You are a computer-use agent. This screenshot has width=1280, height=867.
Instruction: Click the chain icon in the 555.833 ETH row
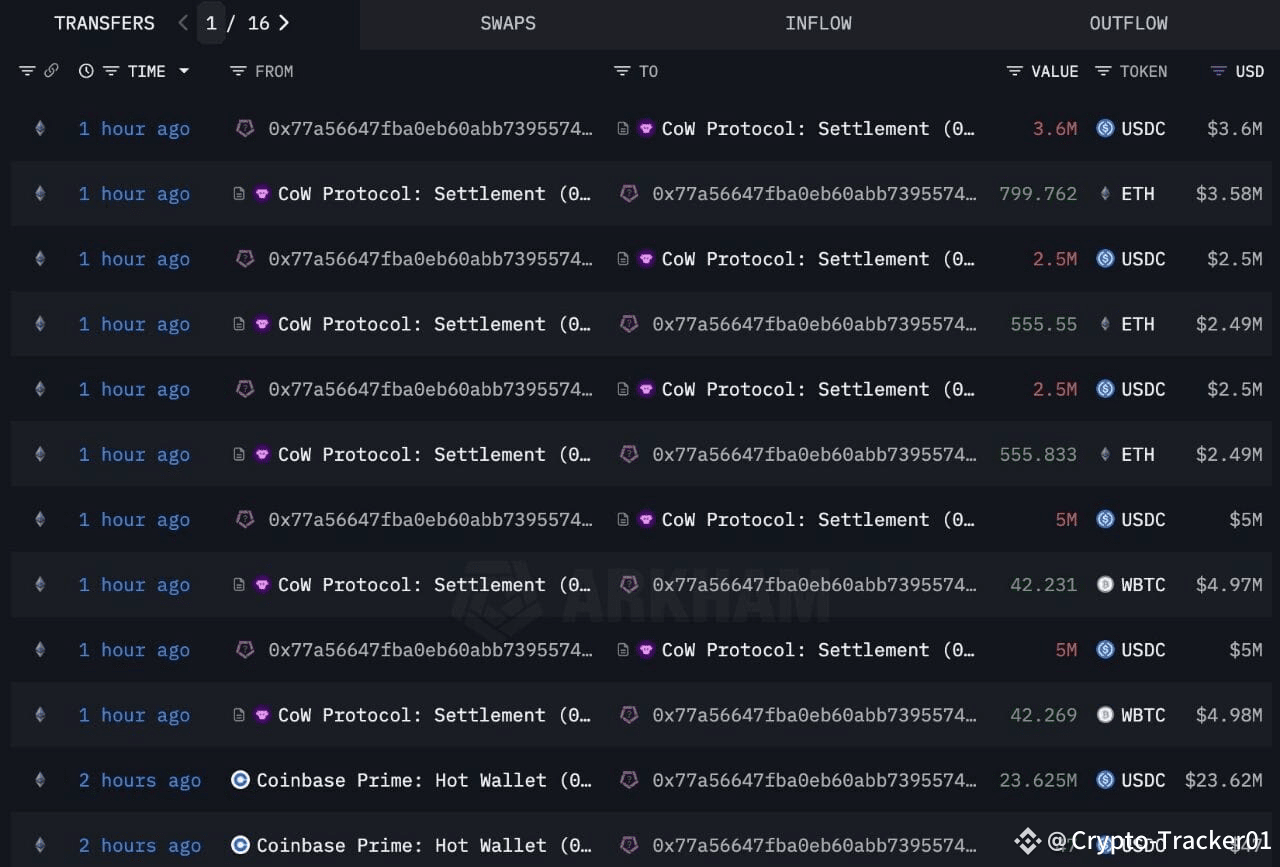(40, 453)
